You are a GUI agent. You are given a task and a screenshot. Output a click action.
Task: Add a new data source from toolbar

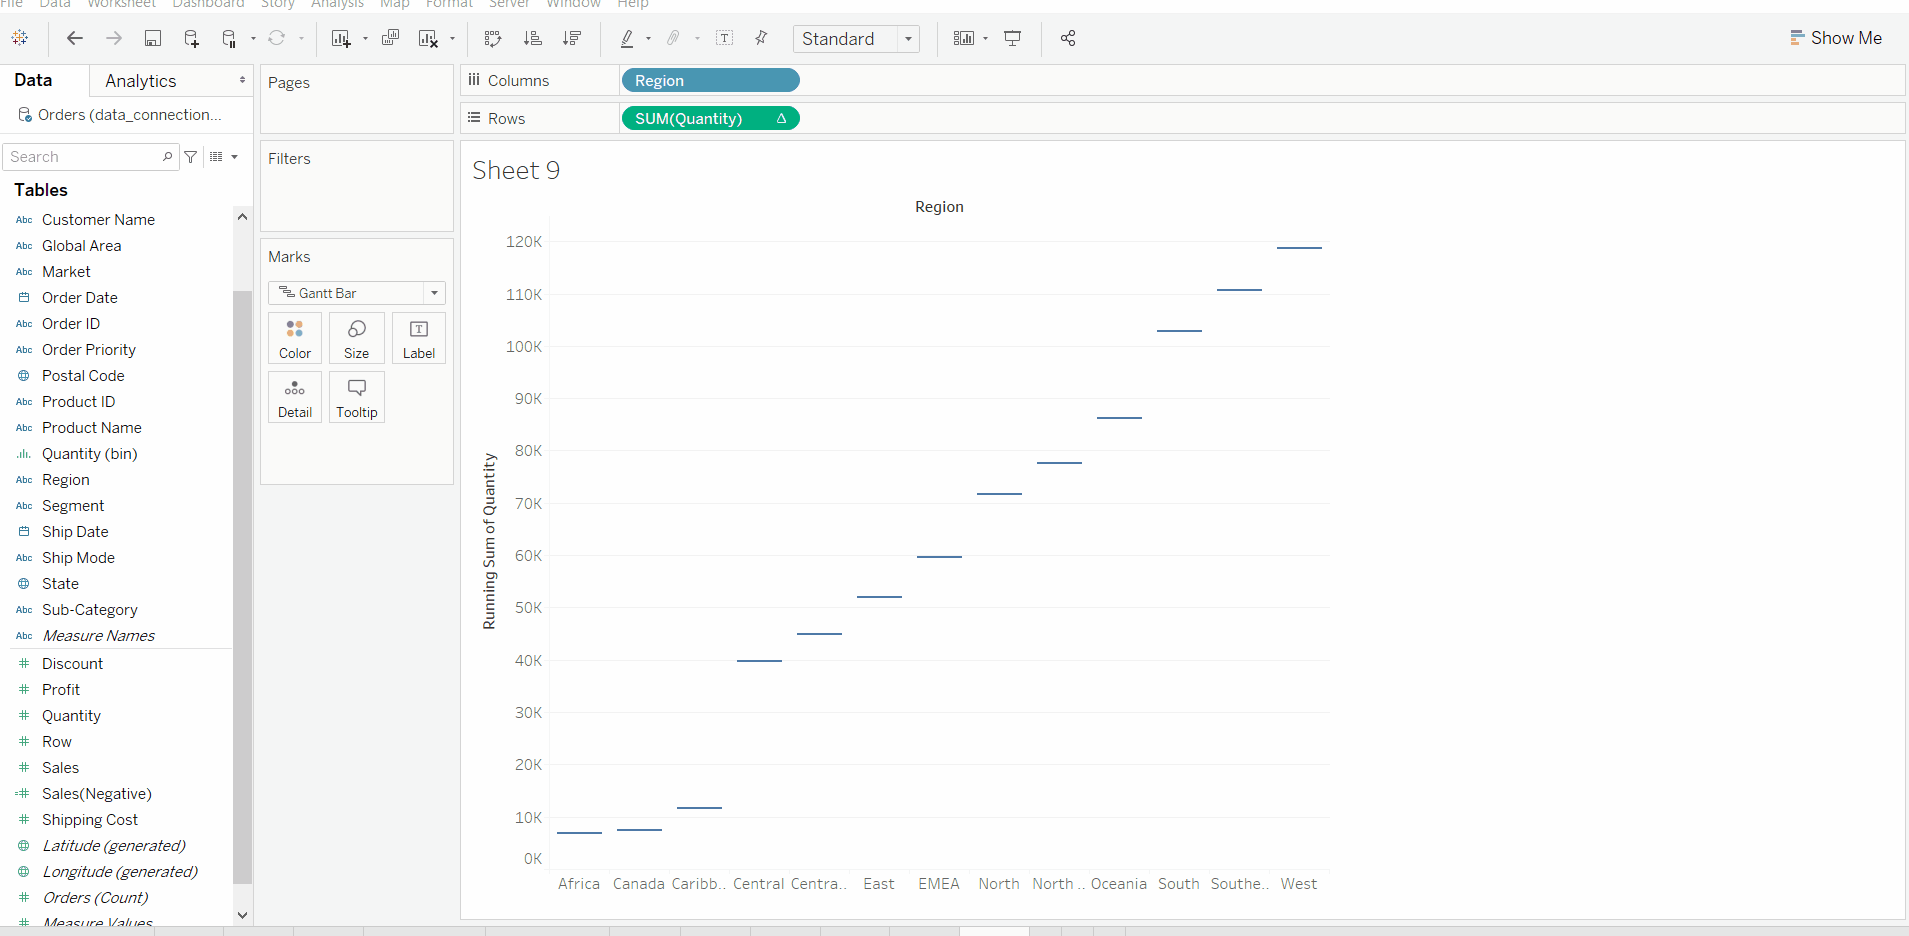[x=191, y=38]
